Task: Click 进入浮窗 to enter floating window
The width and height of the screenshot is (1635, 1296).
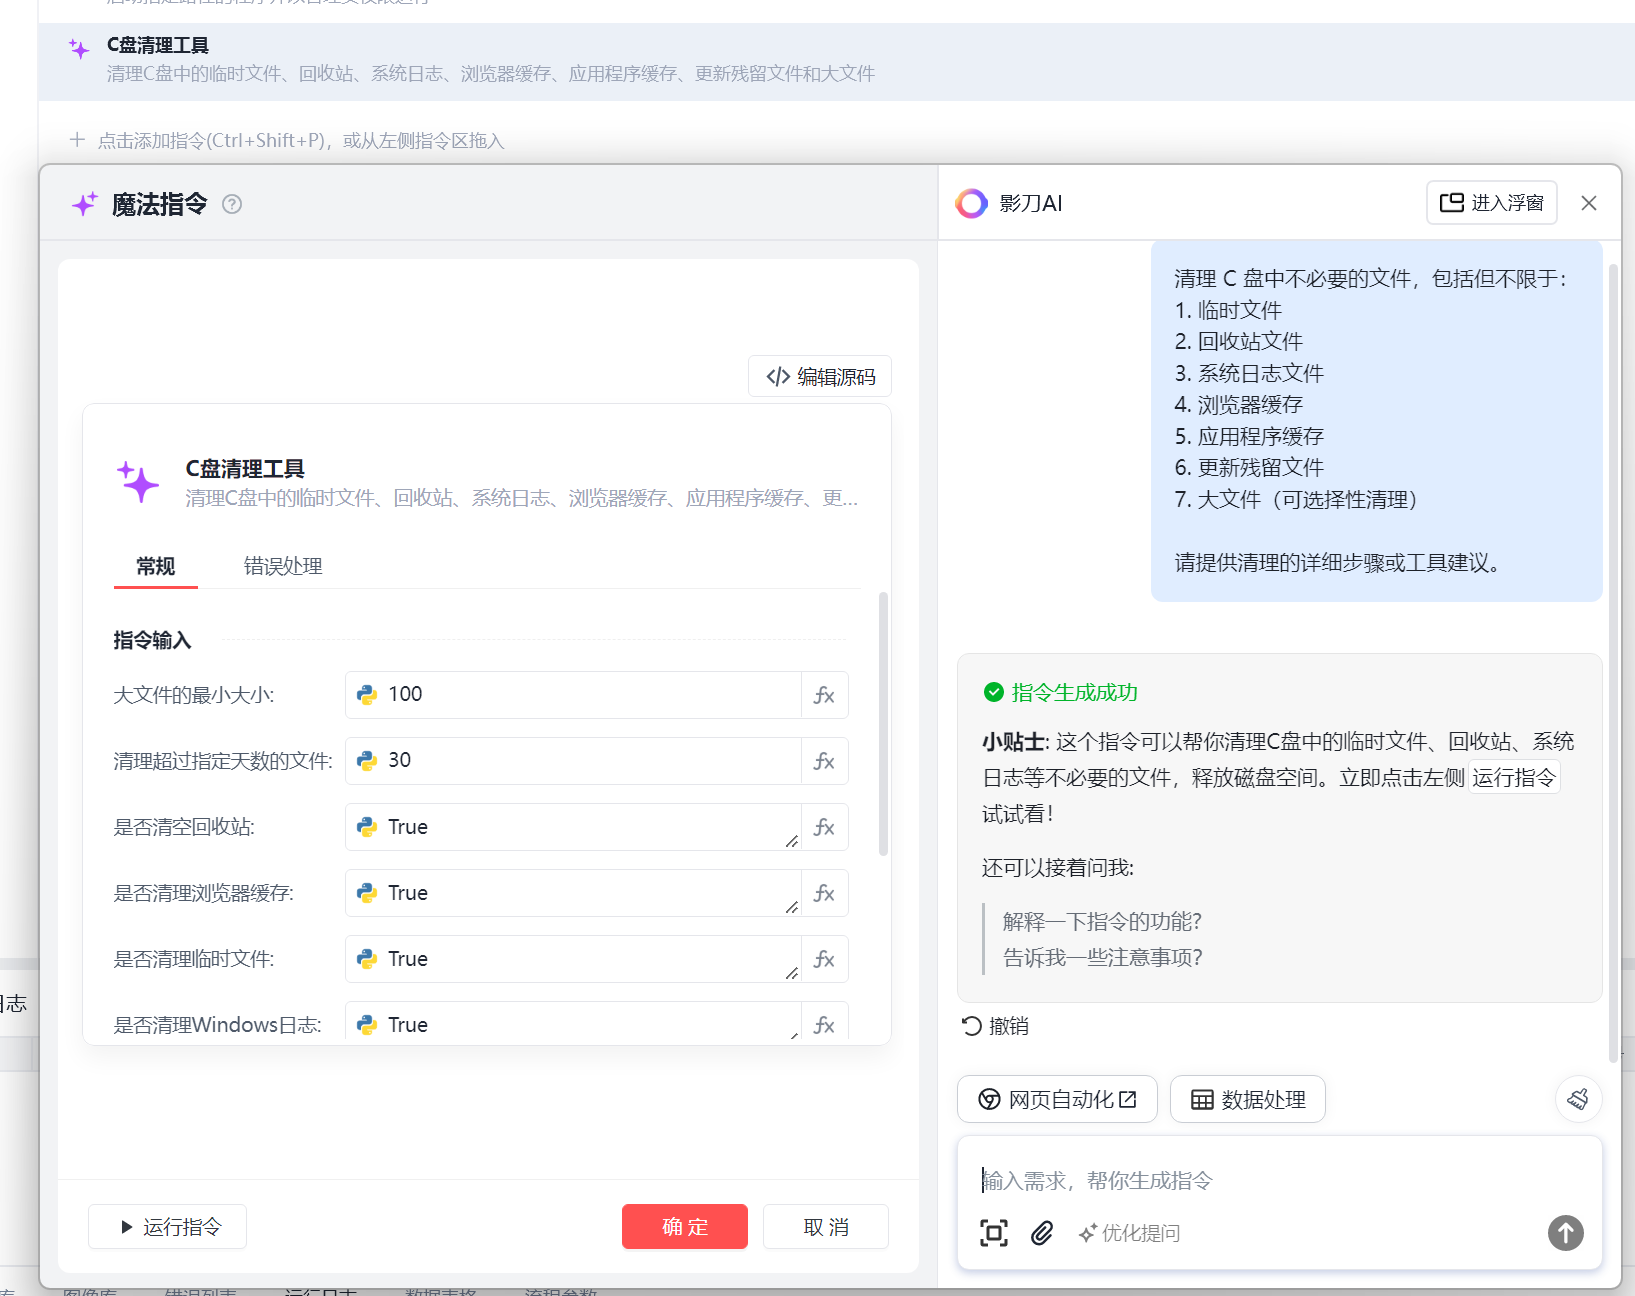Action: point(1491,203)
